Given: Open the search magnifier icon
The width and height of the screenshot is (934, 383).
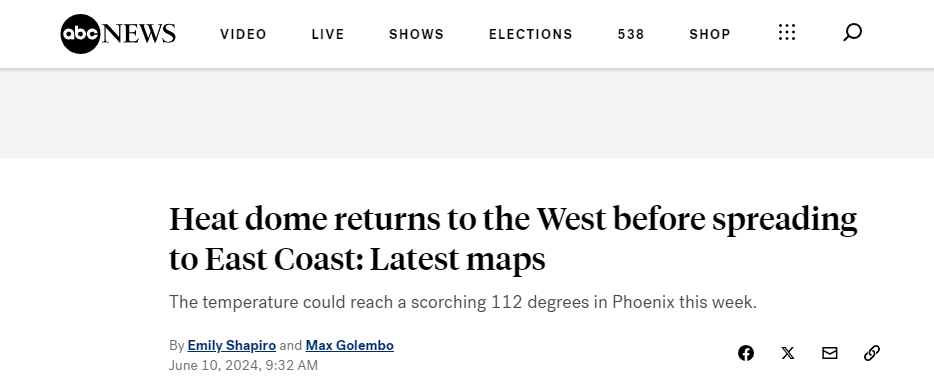Looking at the screenshot, I should point(852,32).
